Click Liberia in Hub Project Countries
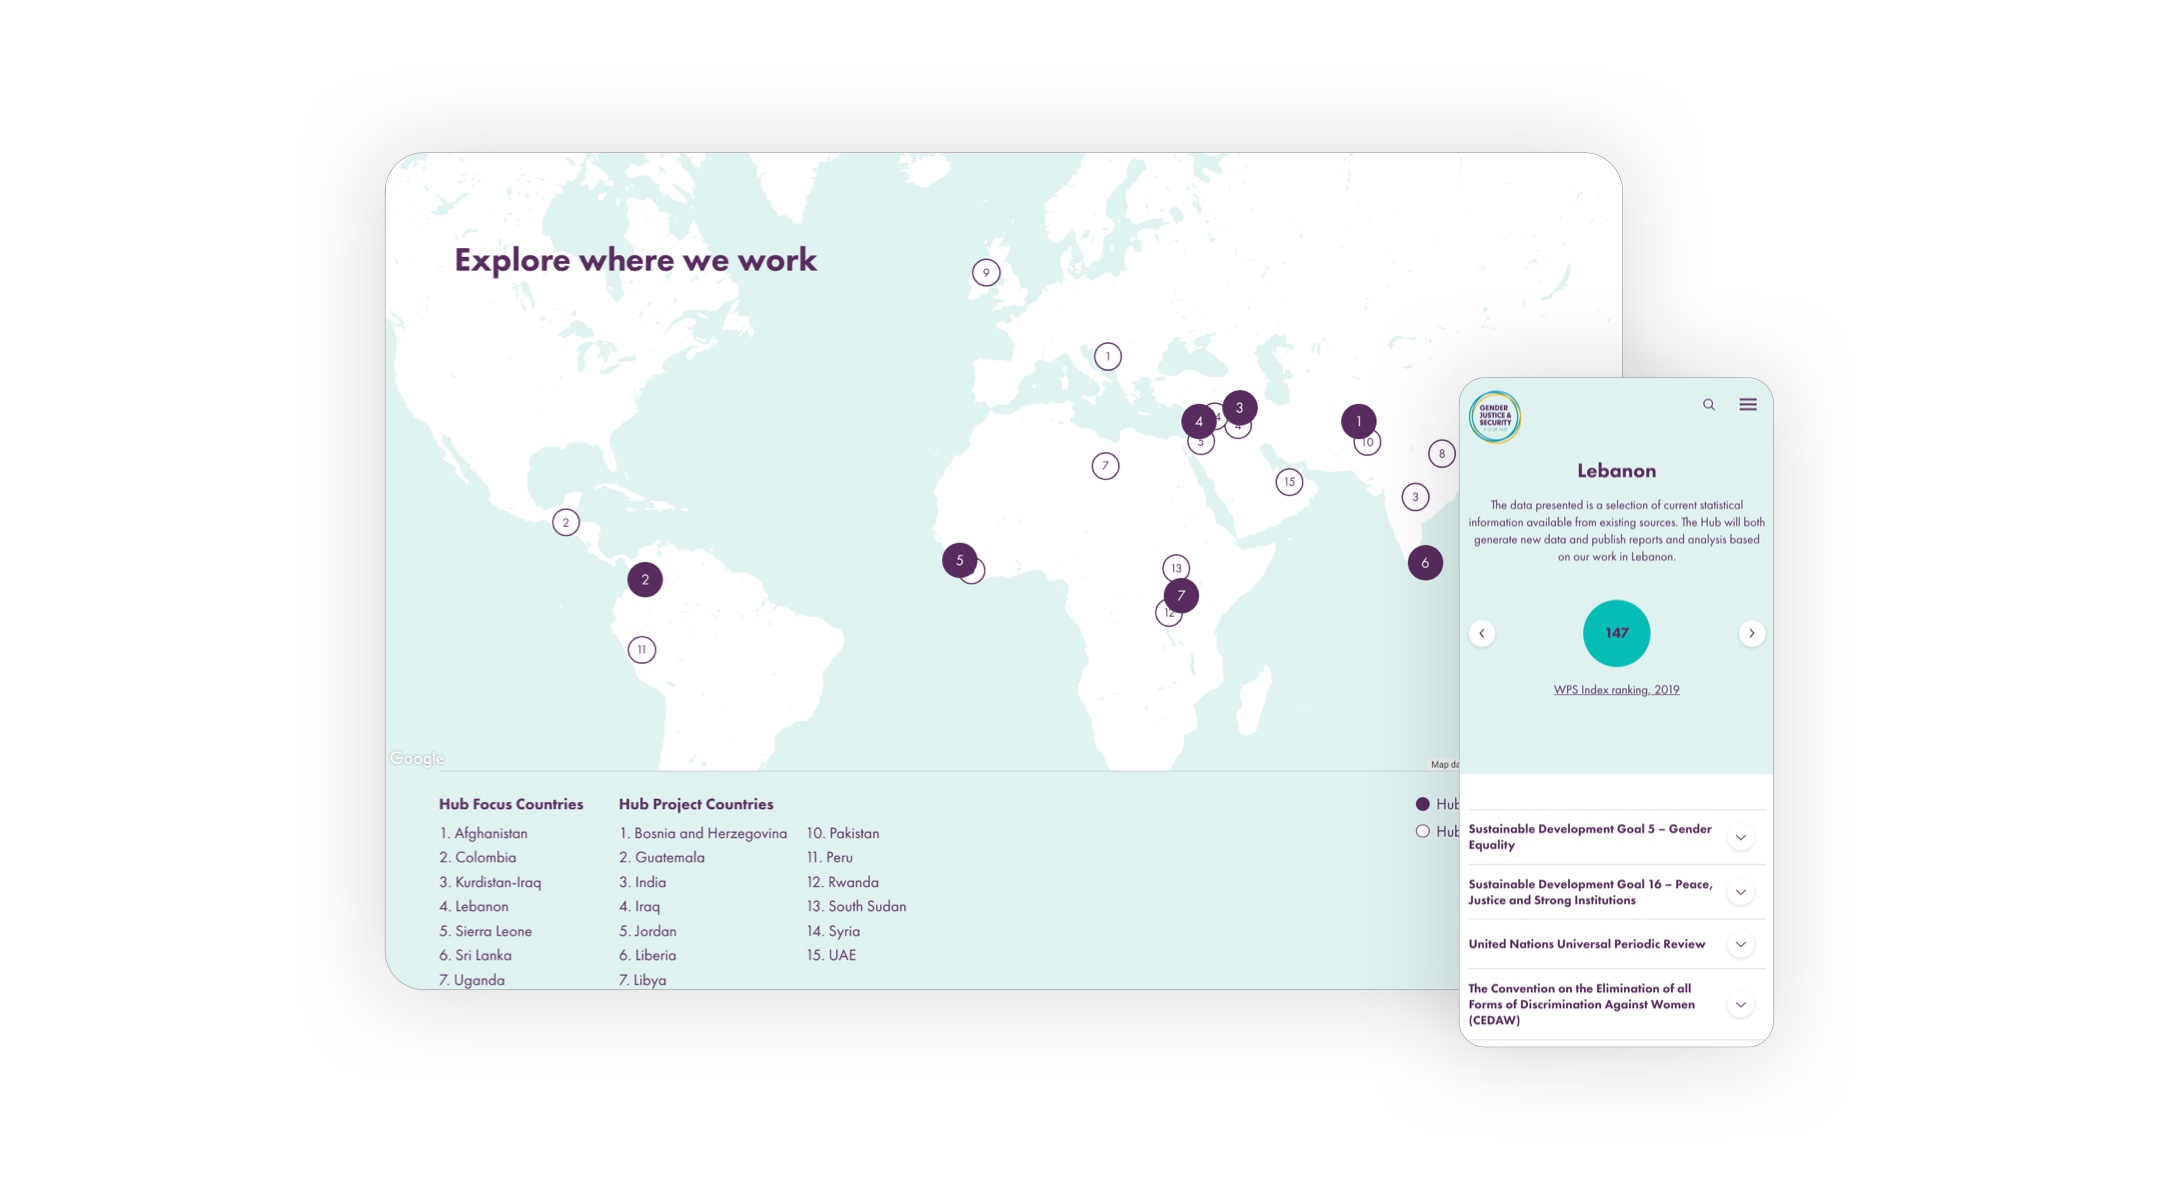This screenshot has height=1200, width=2160. tap(647, 956)
